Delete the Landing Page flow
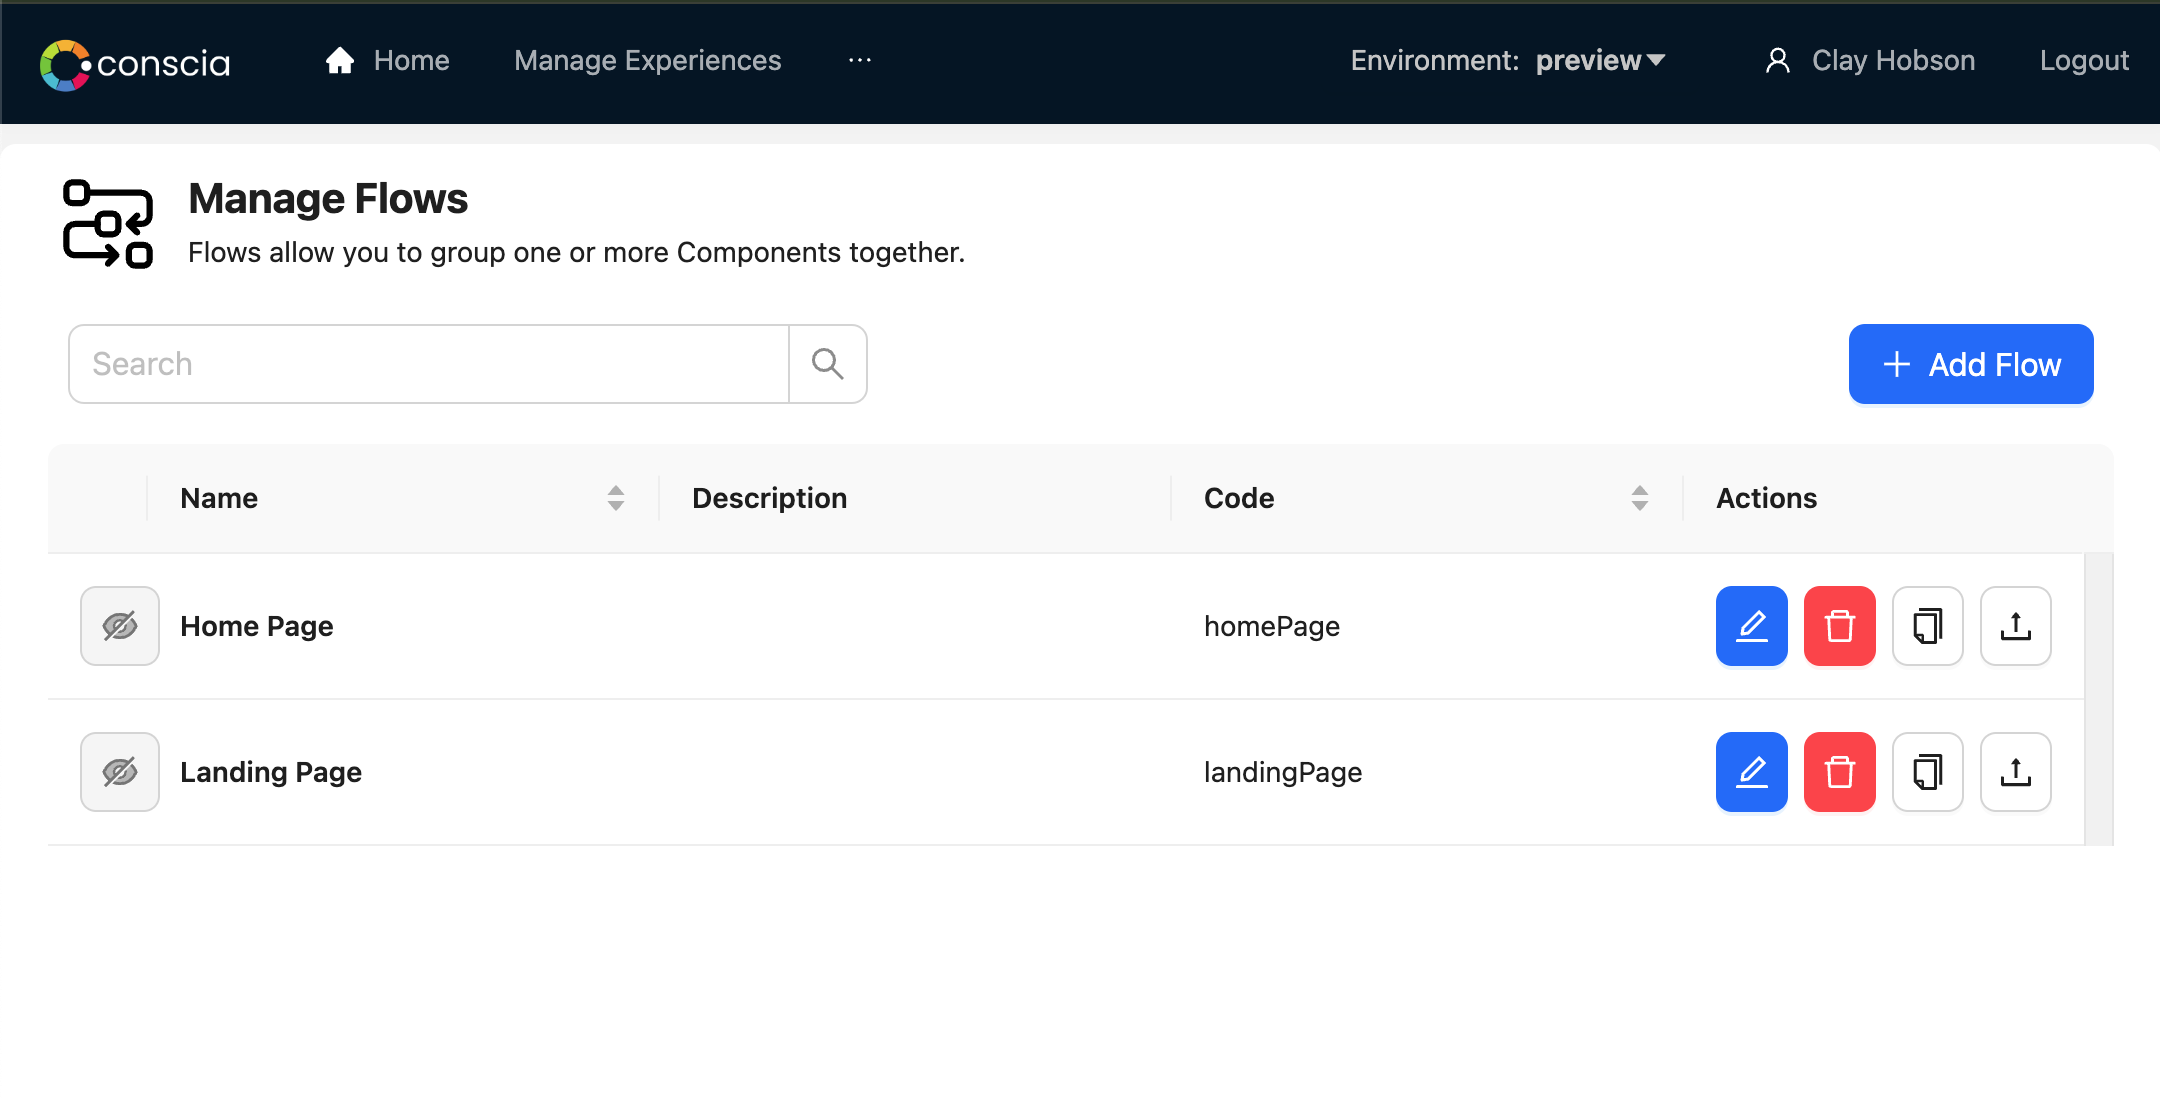Viewport: 2160px width, 1098px height. (1840, 772)
